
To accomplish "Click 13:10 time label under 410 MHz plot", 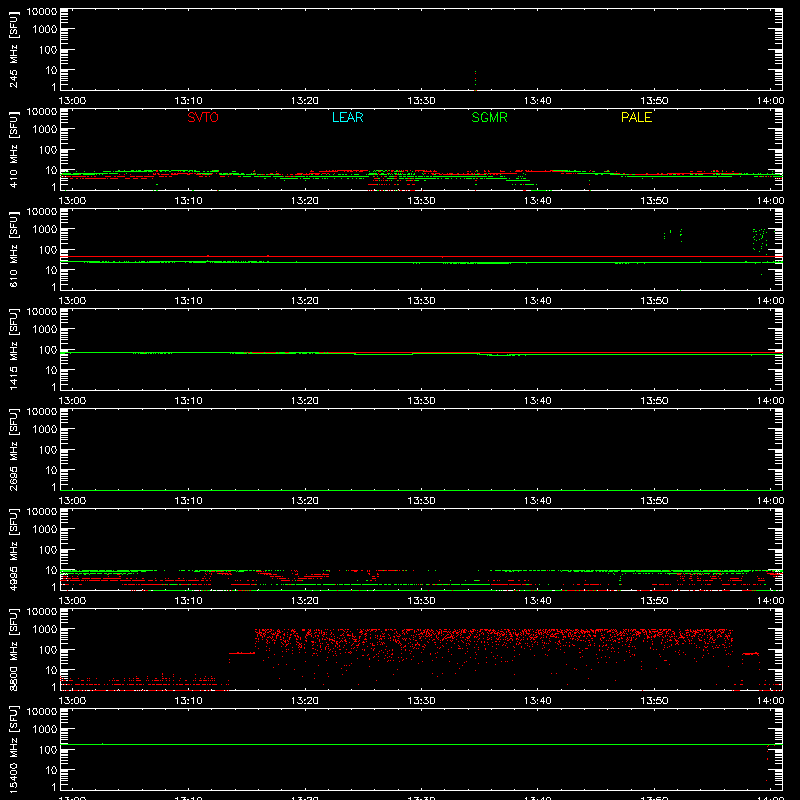I will pos(188,201).
